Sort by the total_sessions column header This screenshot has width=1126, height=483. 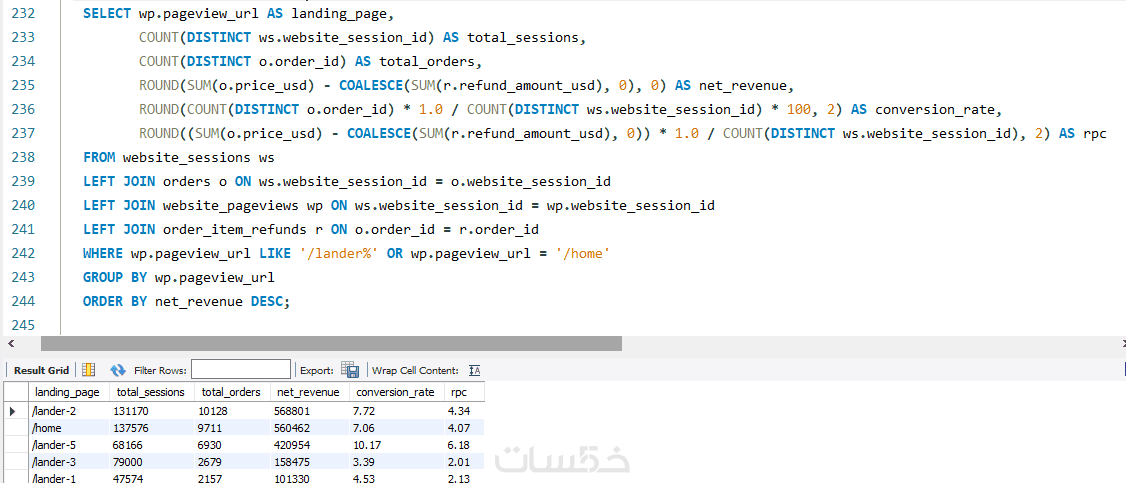(153, 392)
